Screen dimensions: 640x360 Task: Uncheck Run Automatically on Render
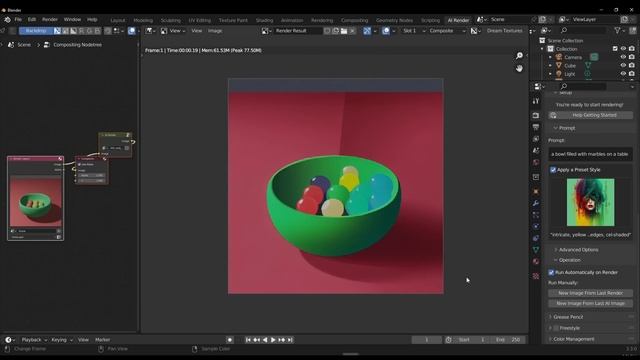click(x=551, y=272)
